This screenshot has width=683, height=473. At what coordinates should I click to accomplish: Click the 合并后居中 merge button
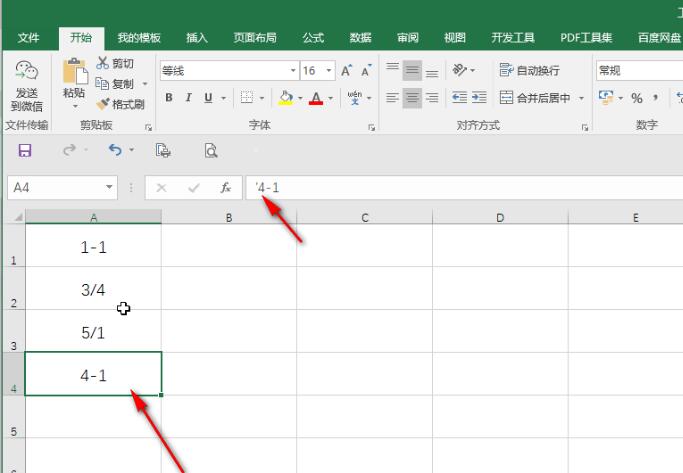click(541, 98)
